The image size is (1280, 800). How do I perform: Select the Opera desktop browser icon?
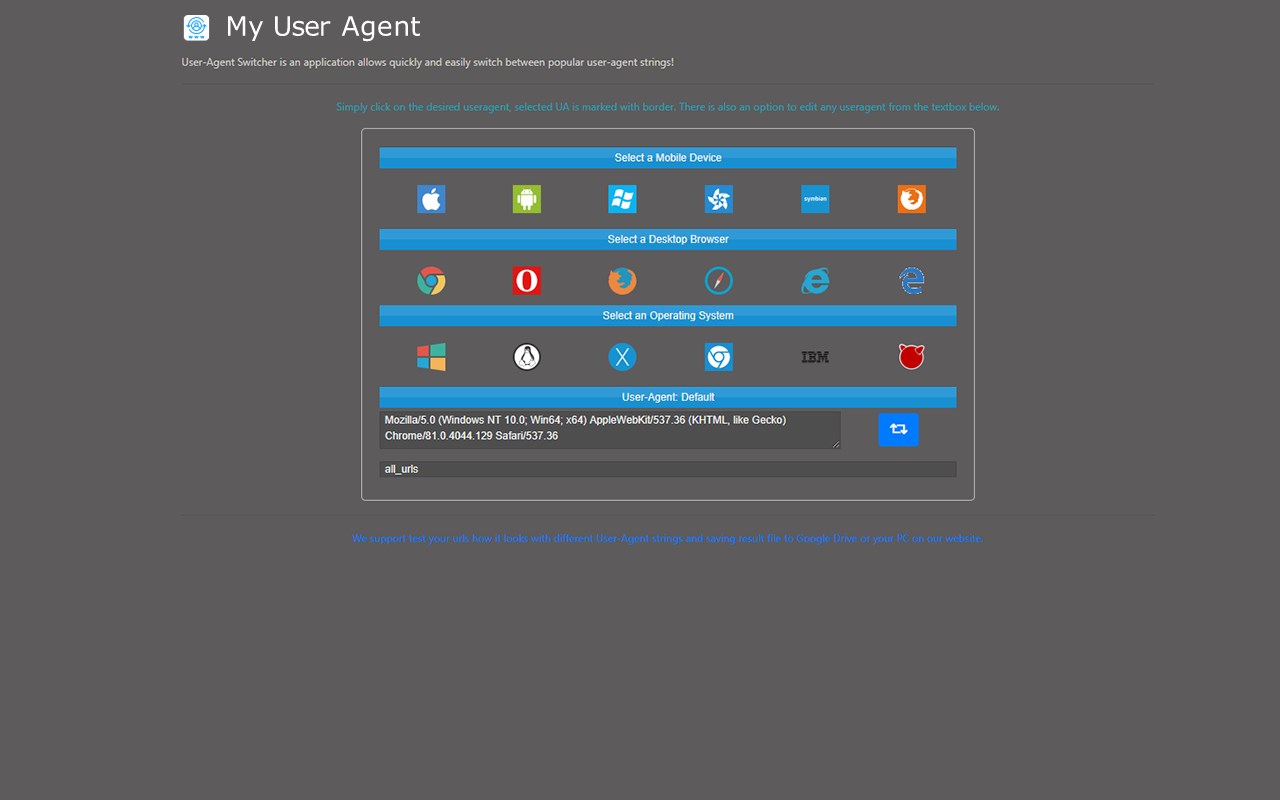coord(527,281)
